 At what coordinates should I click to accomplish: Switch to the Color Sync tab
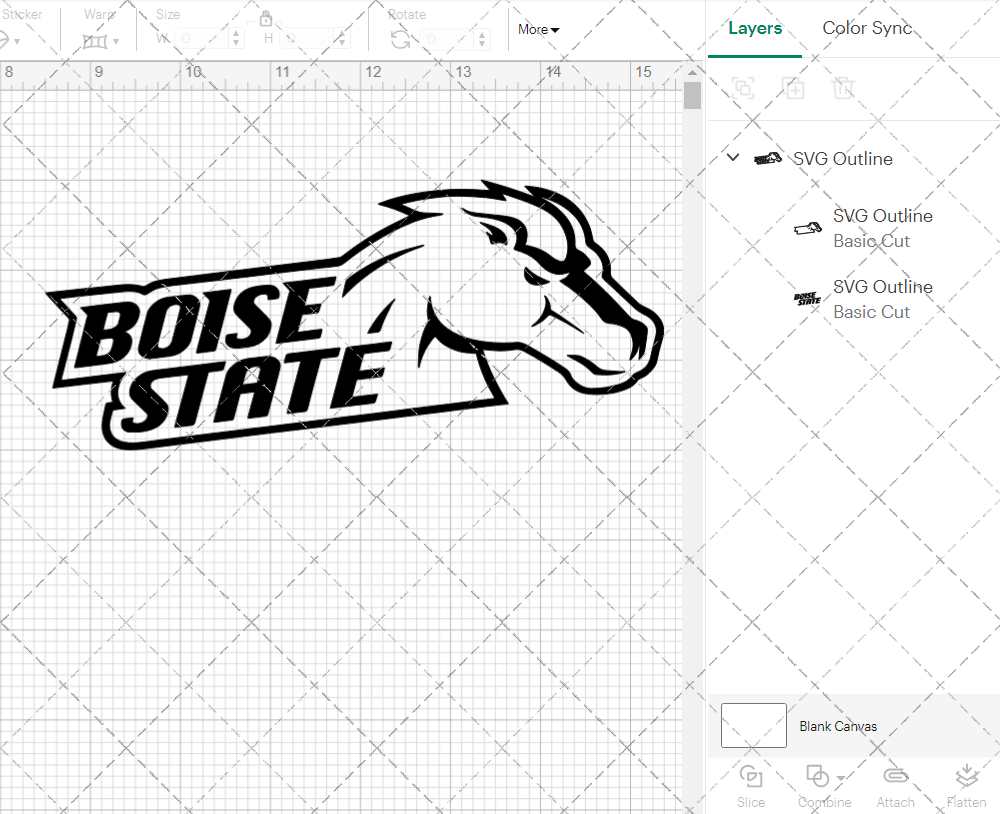coord(867,28)
